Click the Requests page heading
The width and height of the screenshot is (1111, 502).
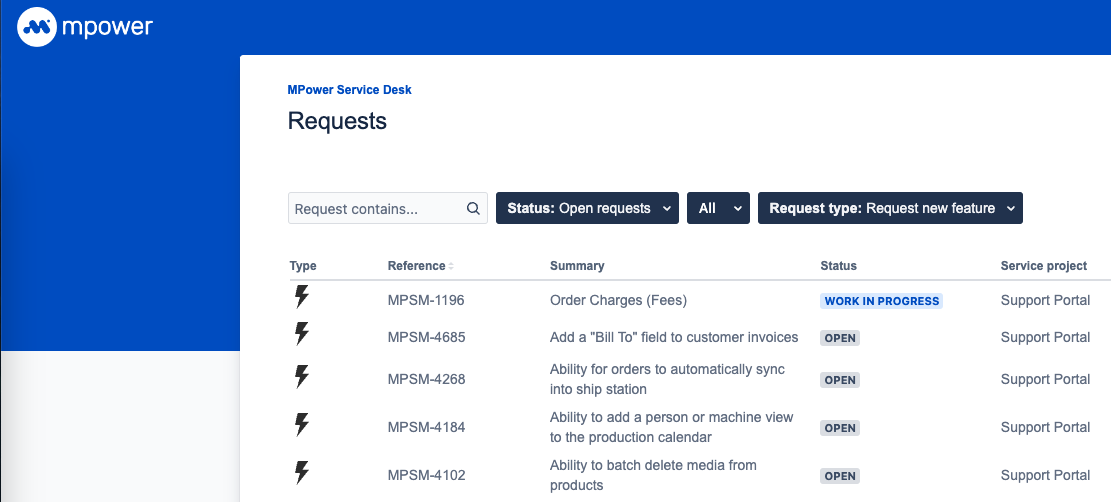(337, 121)
